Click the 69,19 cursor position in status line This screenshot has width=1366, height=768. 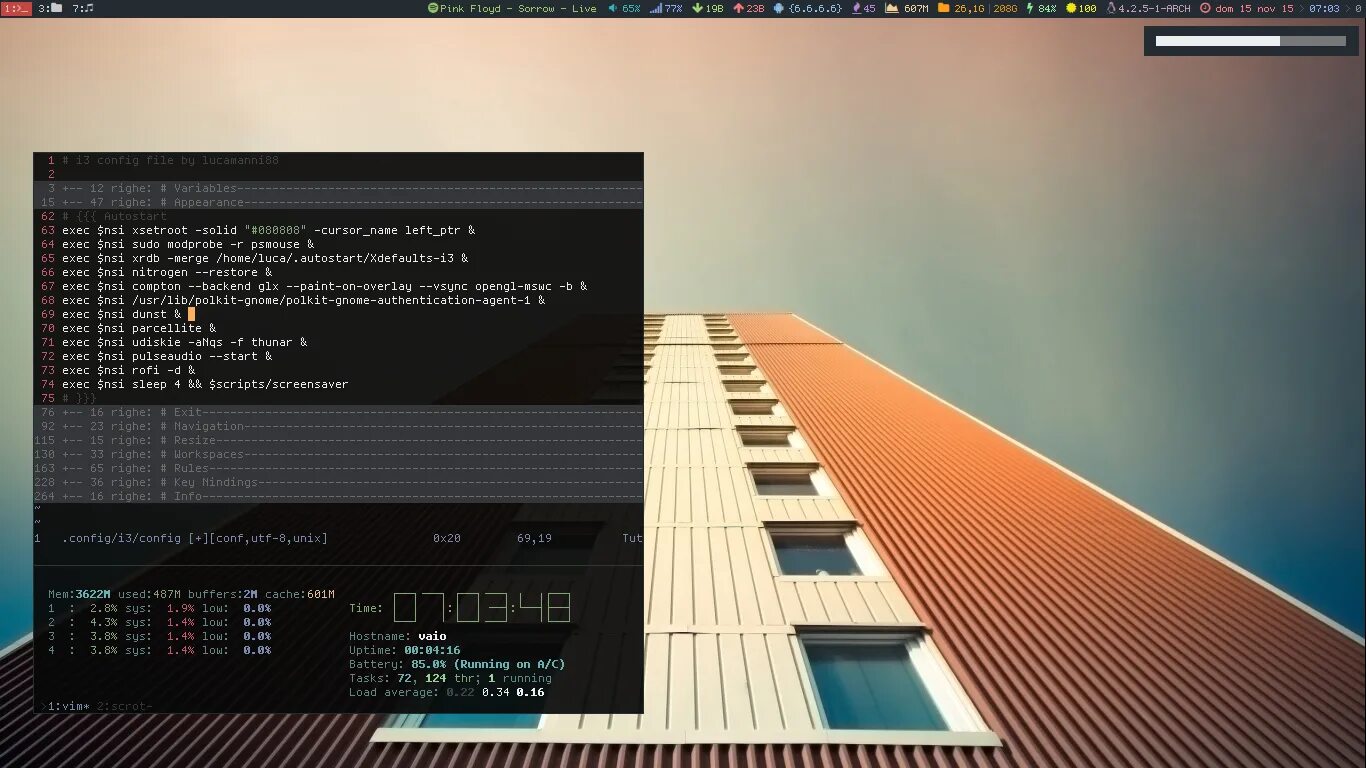[534, 538]
